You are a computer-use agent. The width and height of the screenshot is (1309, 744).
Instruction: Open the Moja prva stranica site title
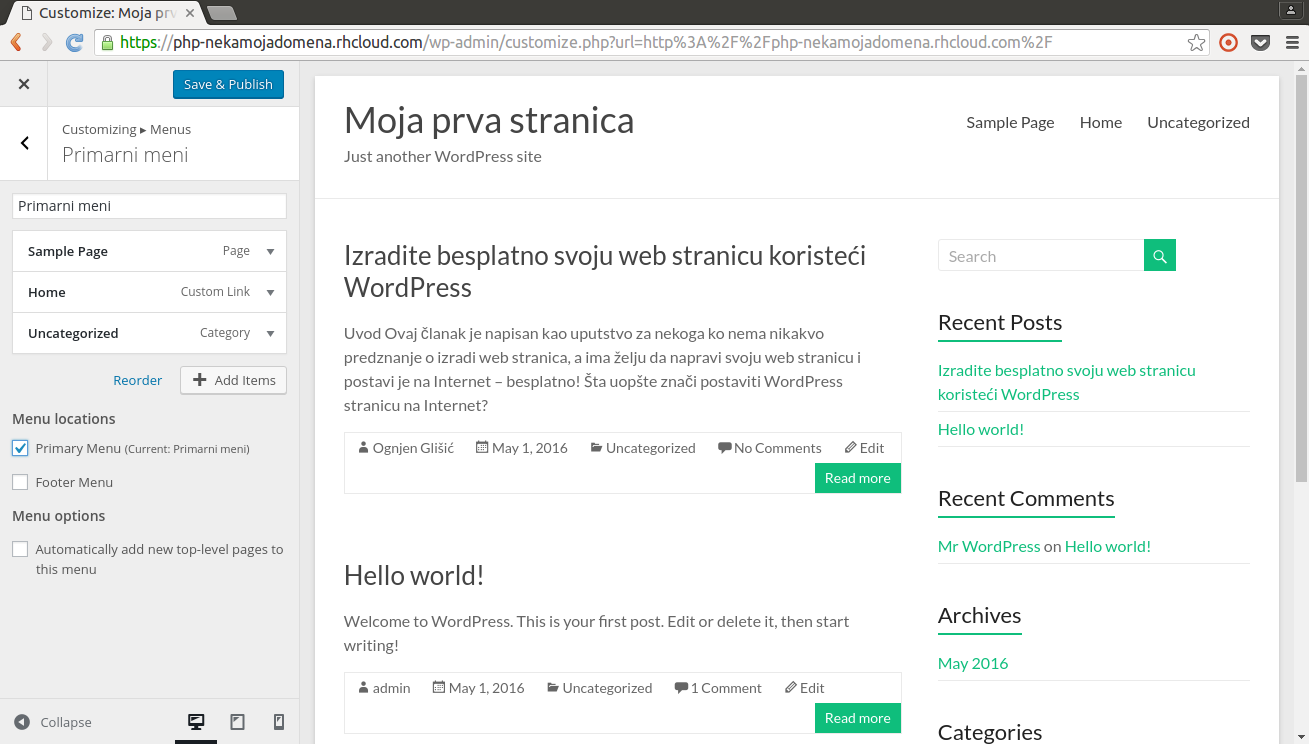click(489, 120)
